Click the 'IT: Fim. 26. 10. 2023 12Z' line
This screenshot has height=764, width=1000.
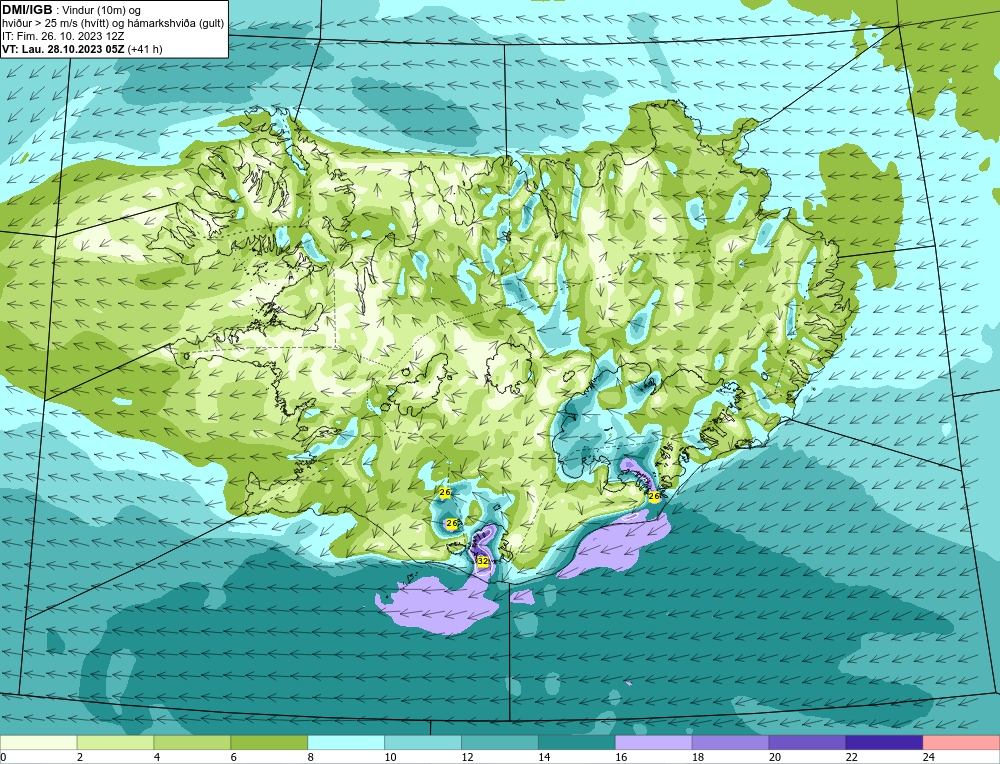click(62, 36)
